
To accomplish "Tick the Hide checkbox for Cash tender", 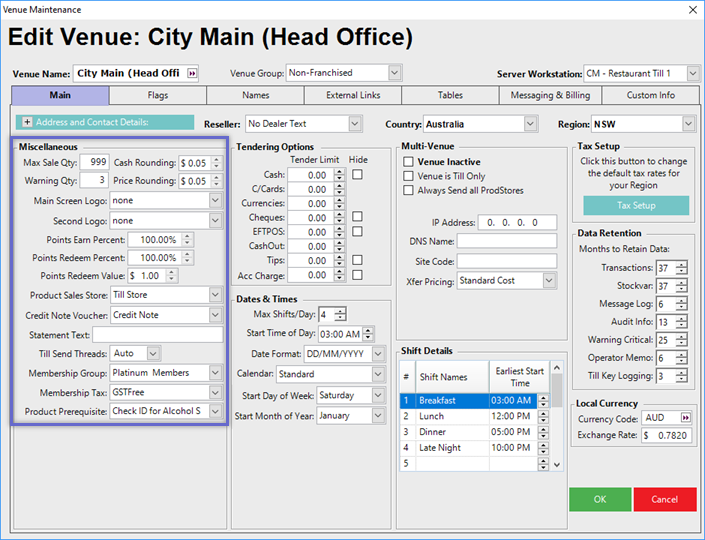I will [x=357, y=174].
